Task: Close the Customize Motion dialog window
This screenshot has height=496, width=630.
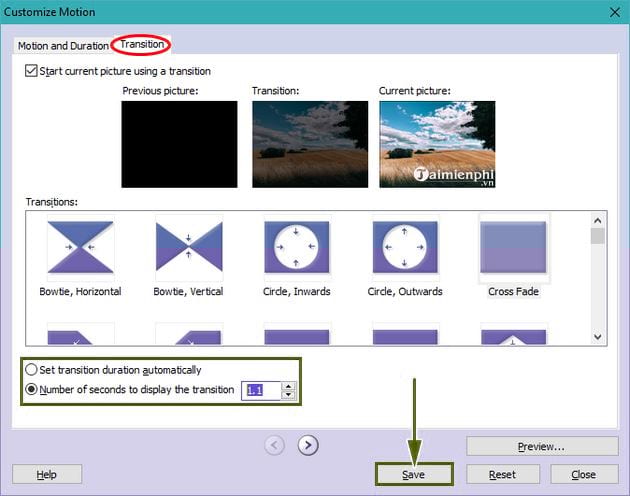Action: click(x=615, y=12)
